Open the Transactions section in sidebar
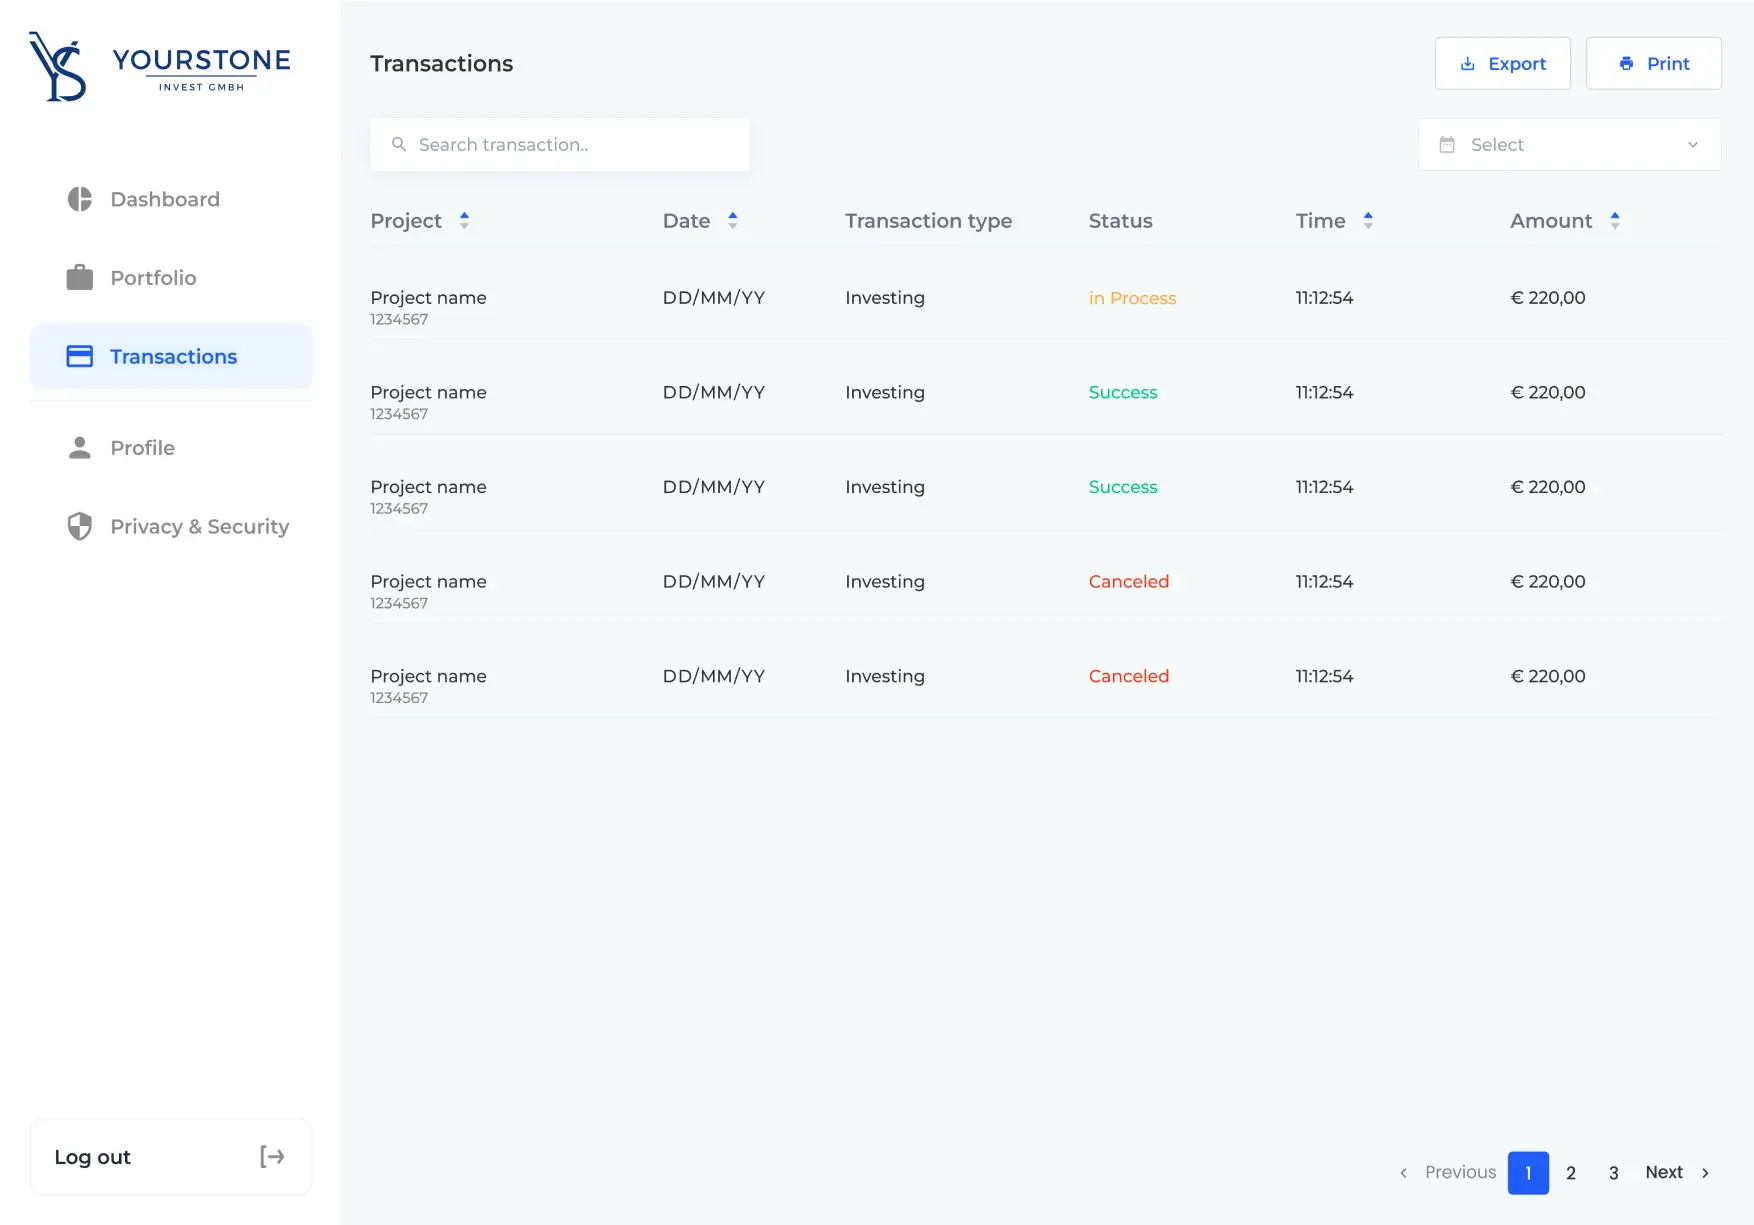Image resolution: width=1754 pixels, height=1225 pixels. pyautogui.click(x=172, y=356)
